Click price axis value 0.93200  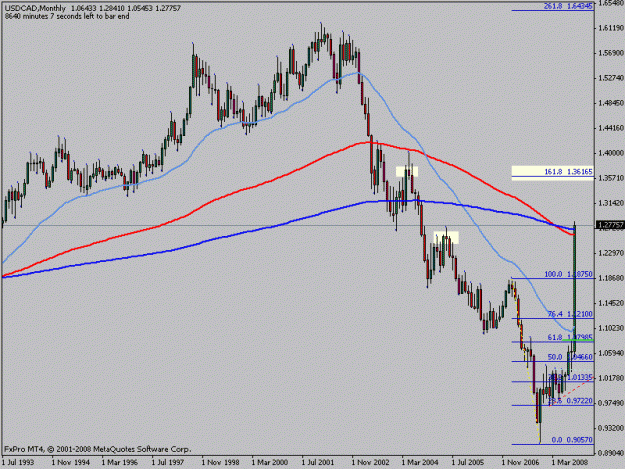(611, 428)
